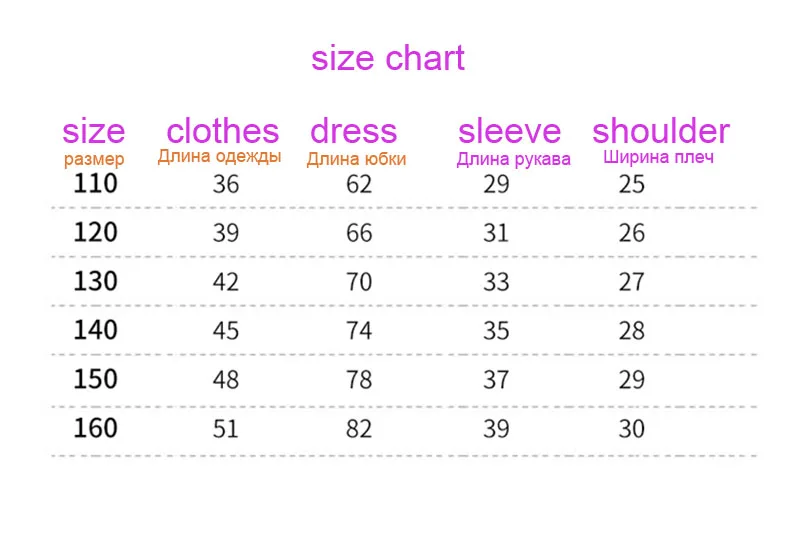Click the size 130 row label
800x533 pixels.
[95, 281]
